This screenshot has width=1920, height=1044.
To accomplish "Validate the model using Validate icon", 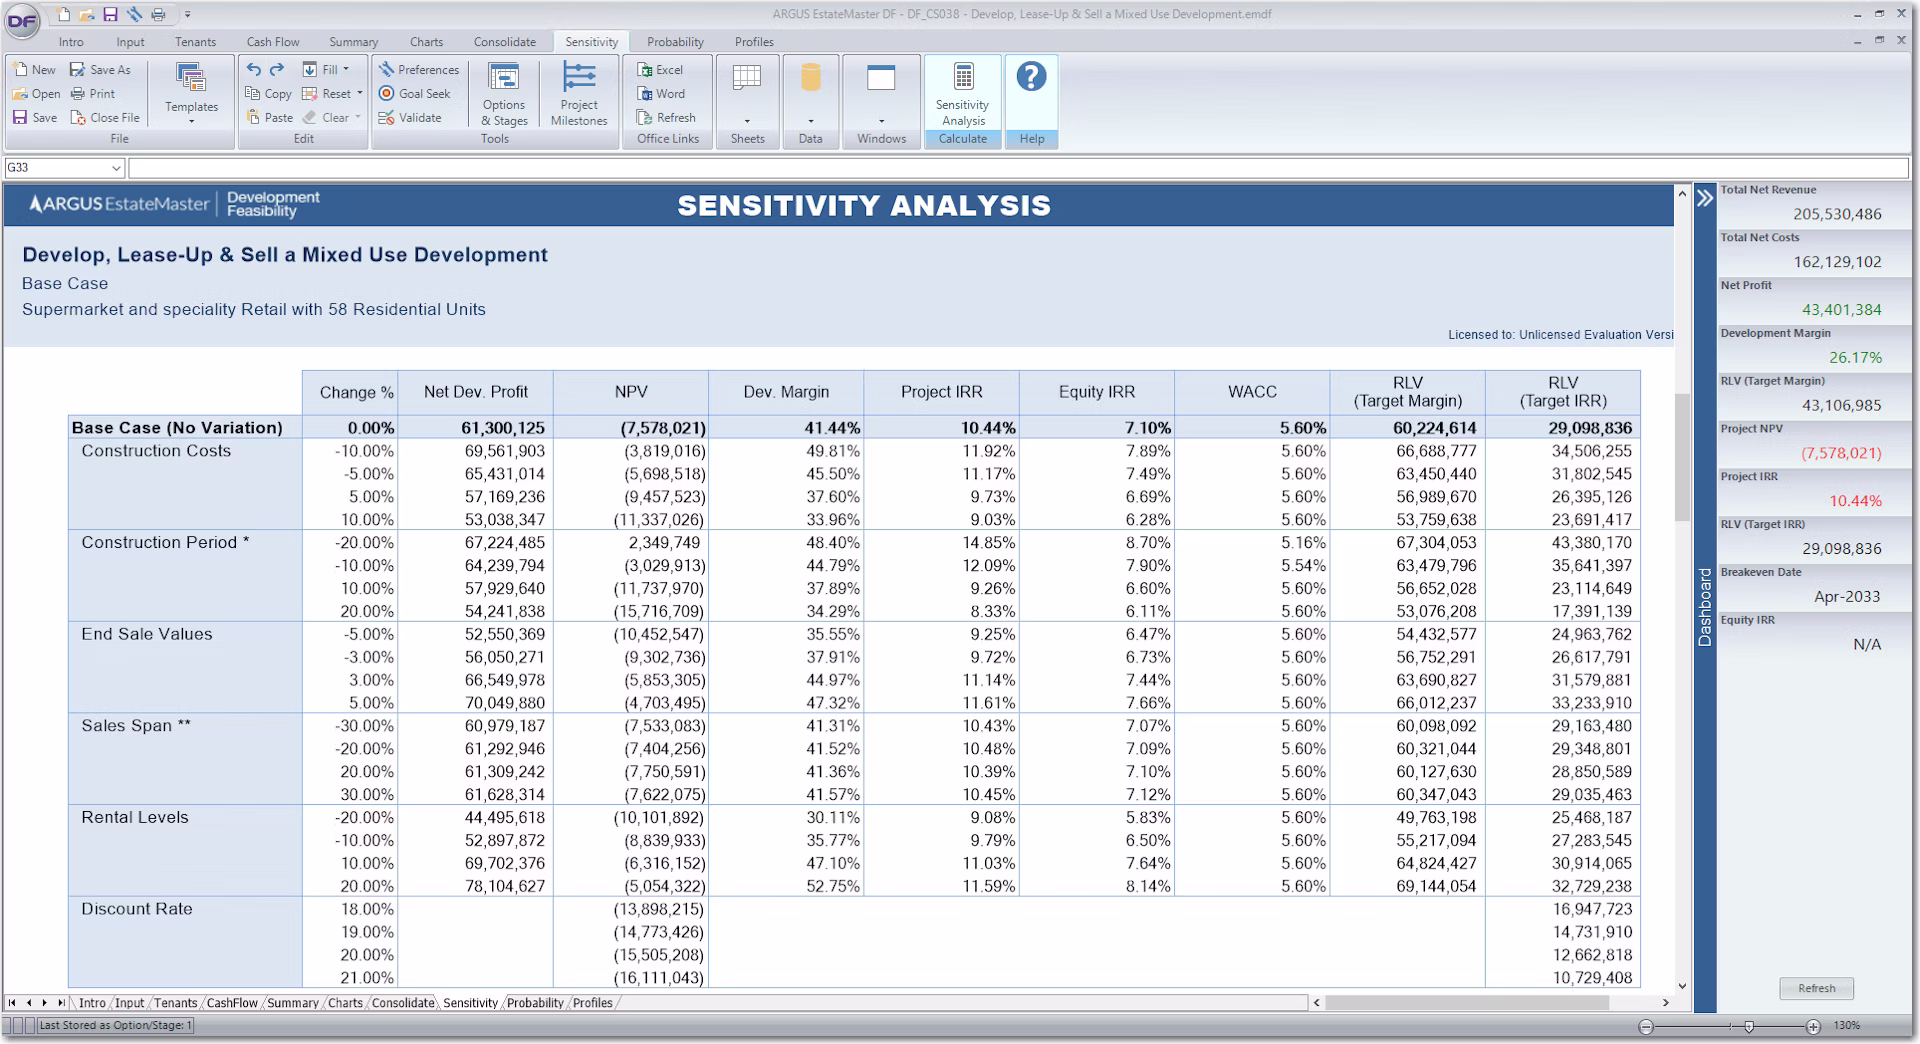I will pyautogui.click(x=387, y=117).
